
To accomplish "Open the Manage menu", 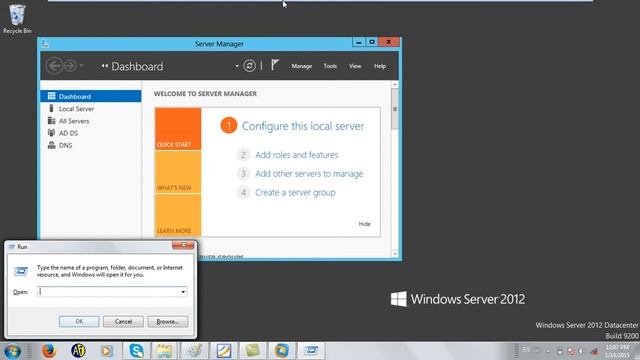I will coord(302,66).
